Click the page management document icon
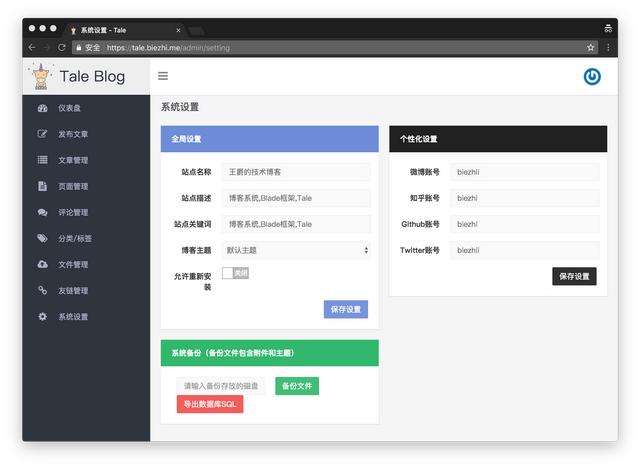Screen dimensions: 640x468 click(42, 186)
